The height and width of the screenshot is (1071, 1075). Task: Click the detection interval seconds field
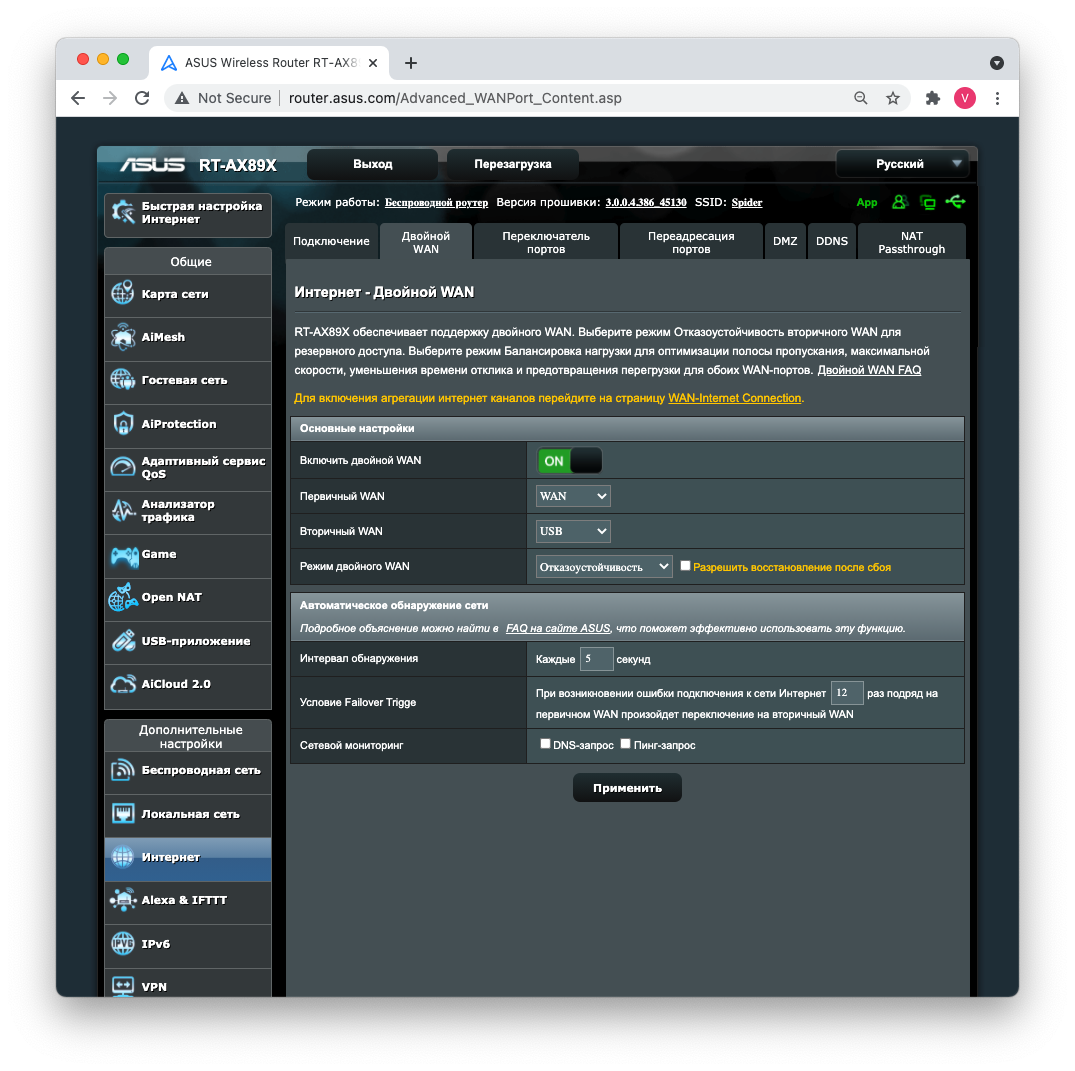tap(596, 659)
